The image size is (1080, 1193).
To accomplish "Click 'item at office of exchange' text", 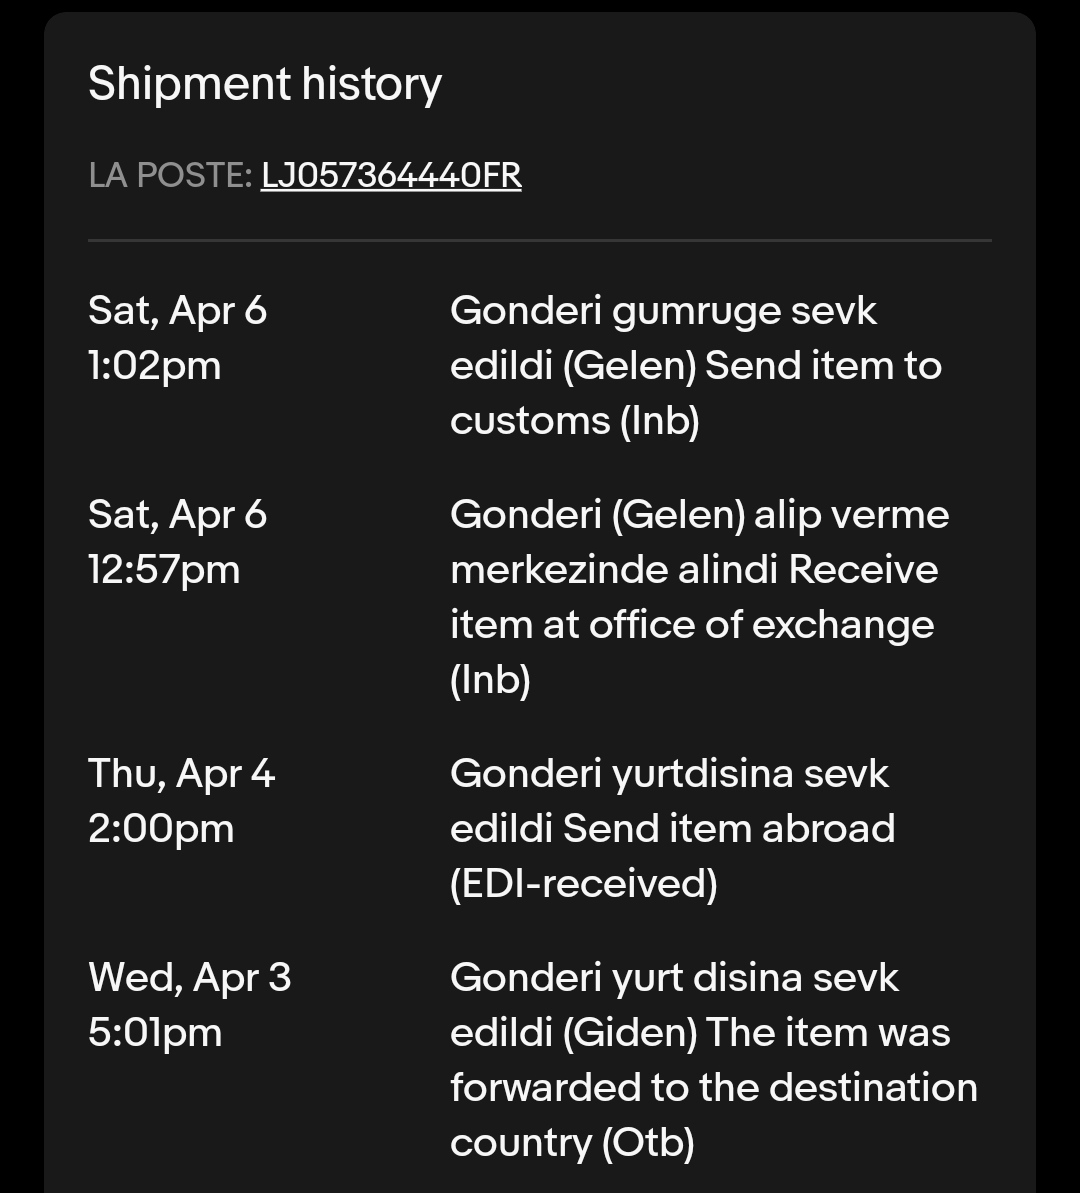I will coord(692,625).
